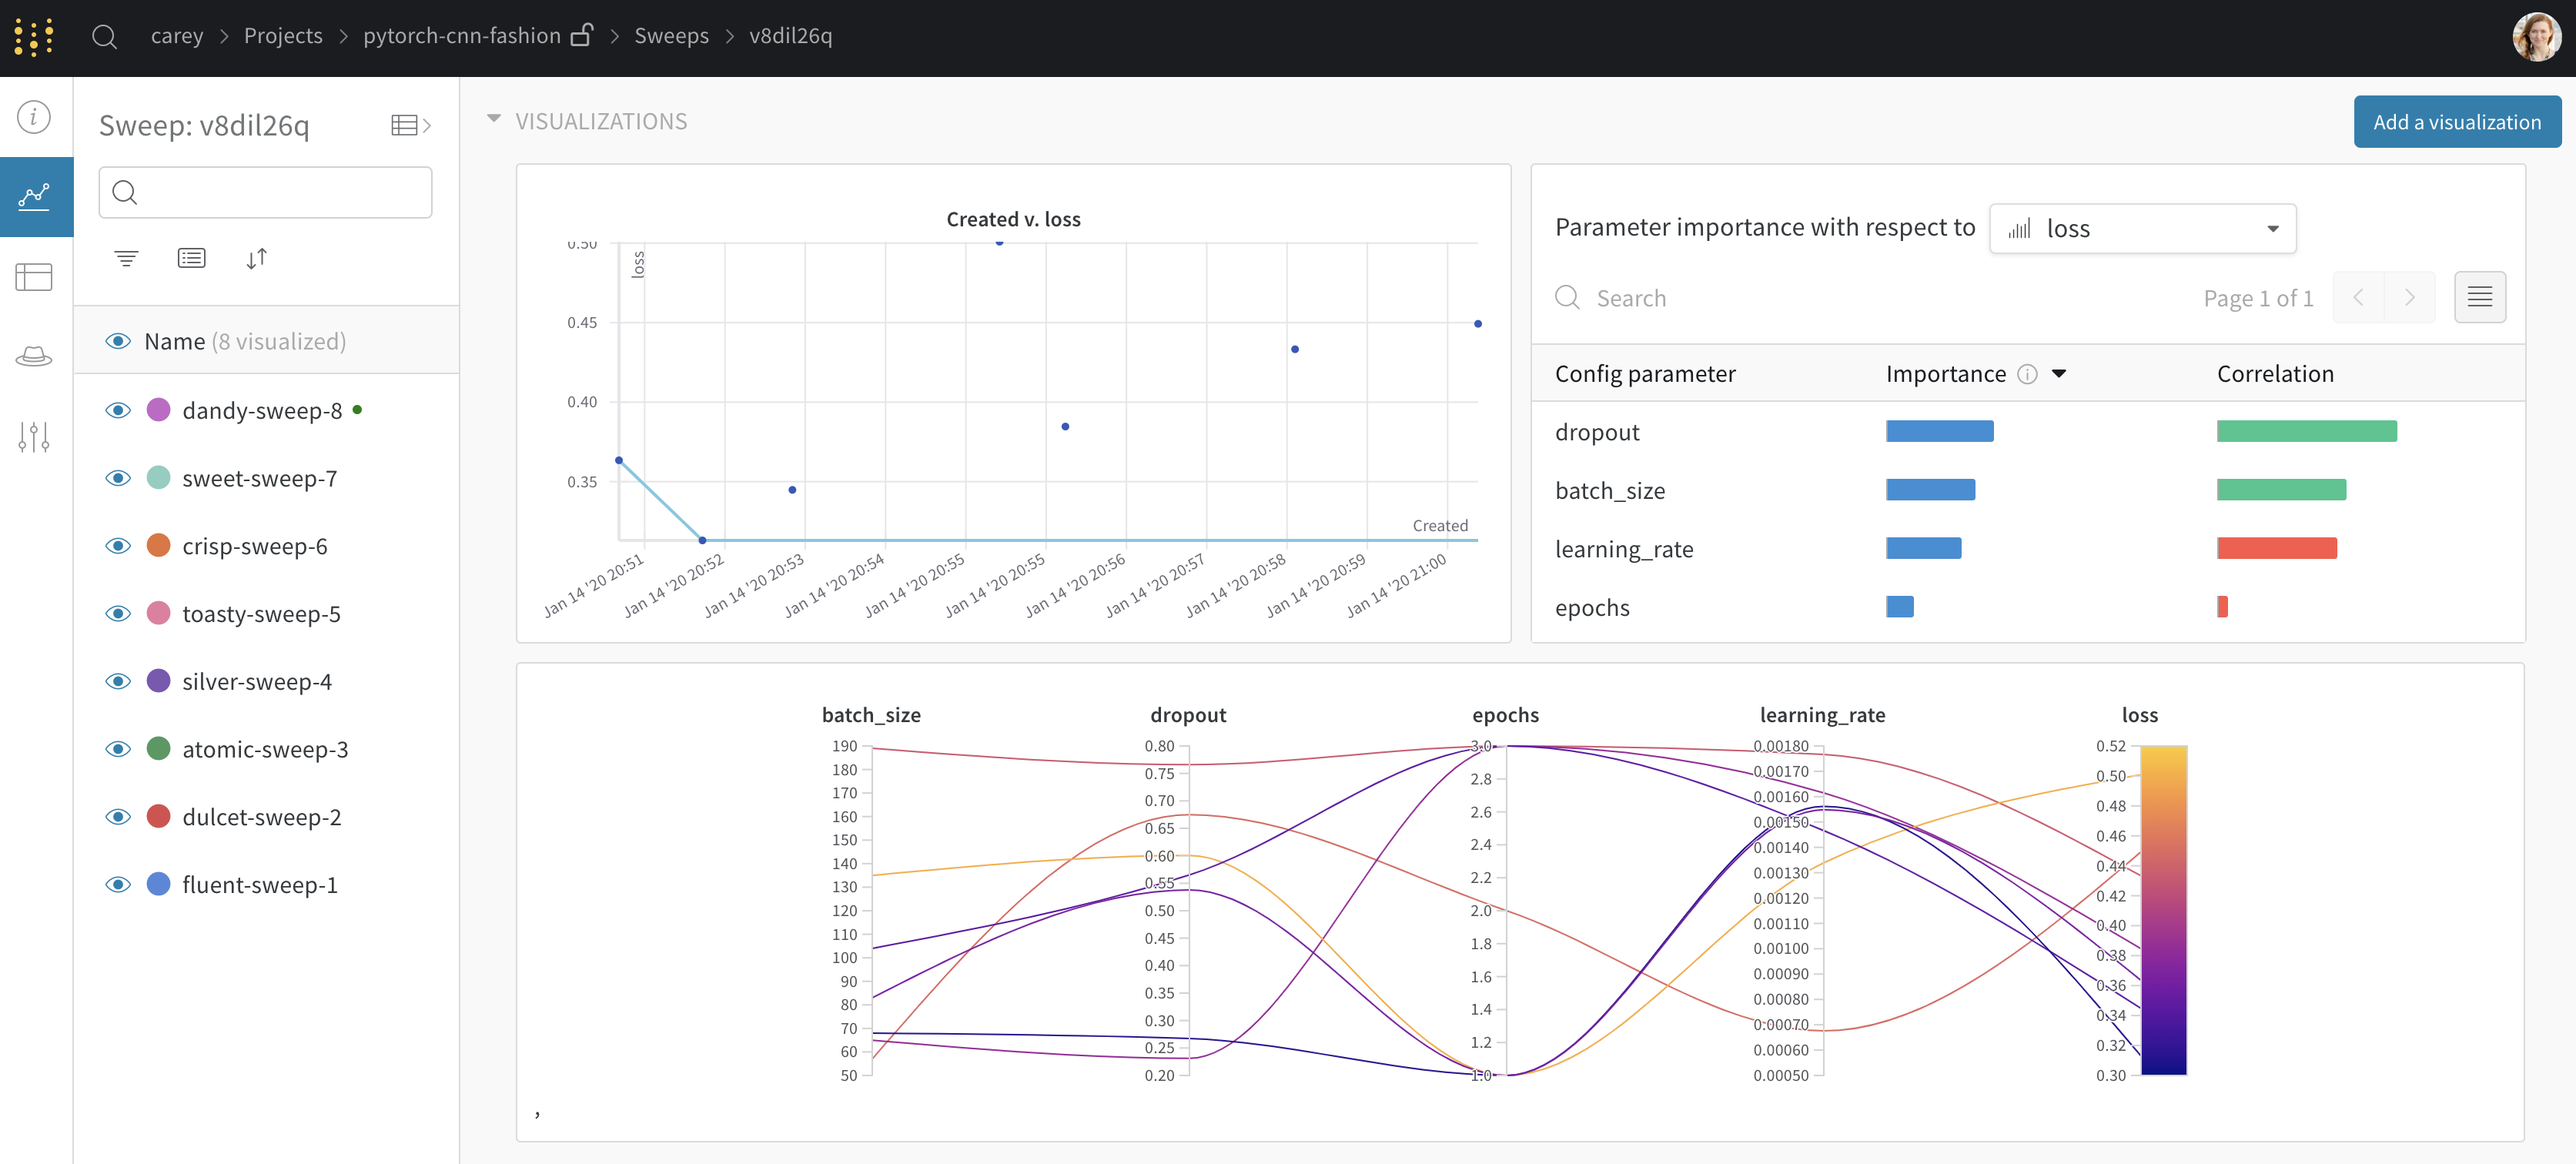Open the runs table panel in sidebar

coord(34,277)
